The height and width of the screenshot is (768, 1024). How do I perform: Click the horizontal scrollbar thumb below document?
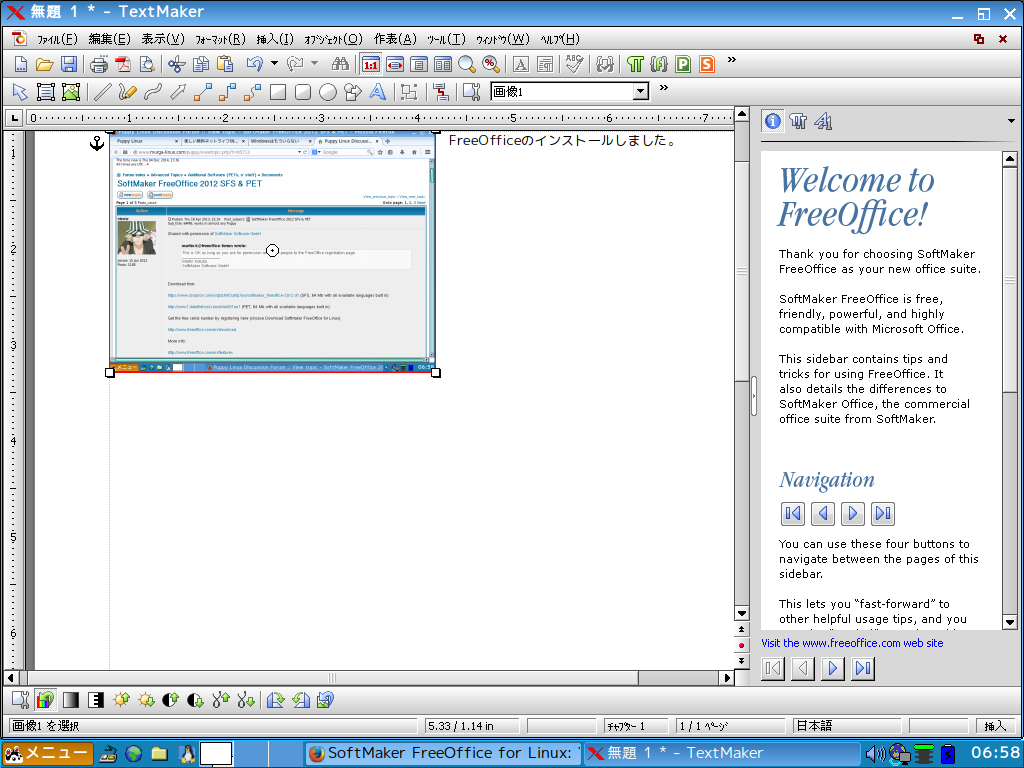332,678
